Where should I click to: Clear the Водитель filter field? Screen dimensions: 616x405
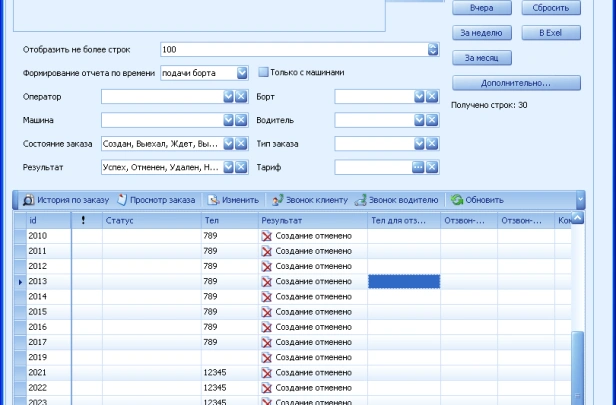(x=432, y=119)
